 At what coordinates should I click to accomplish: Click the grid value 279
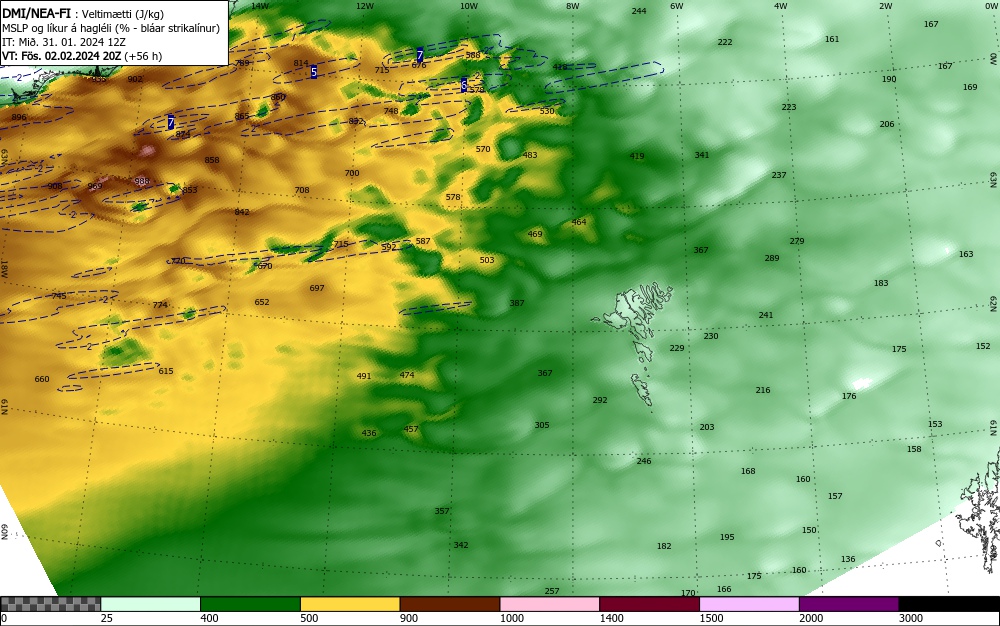[797, 242]
